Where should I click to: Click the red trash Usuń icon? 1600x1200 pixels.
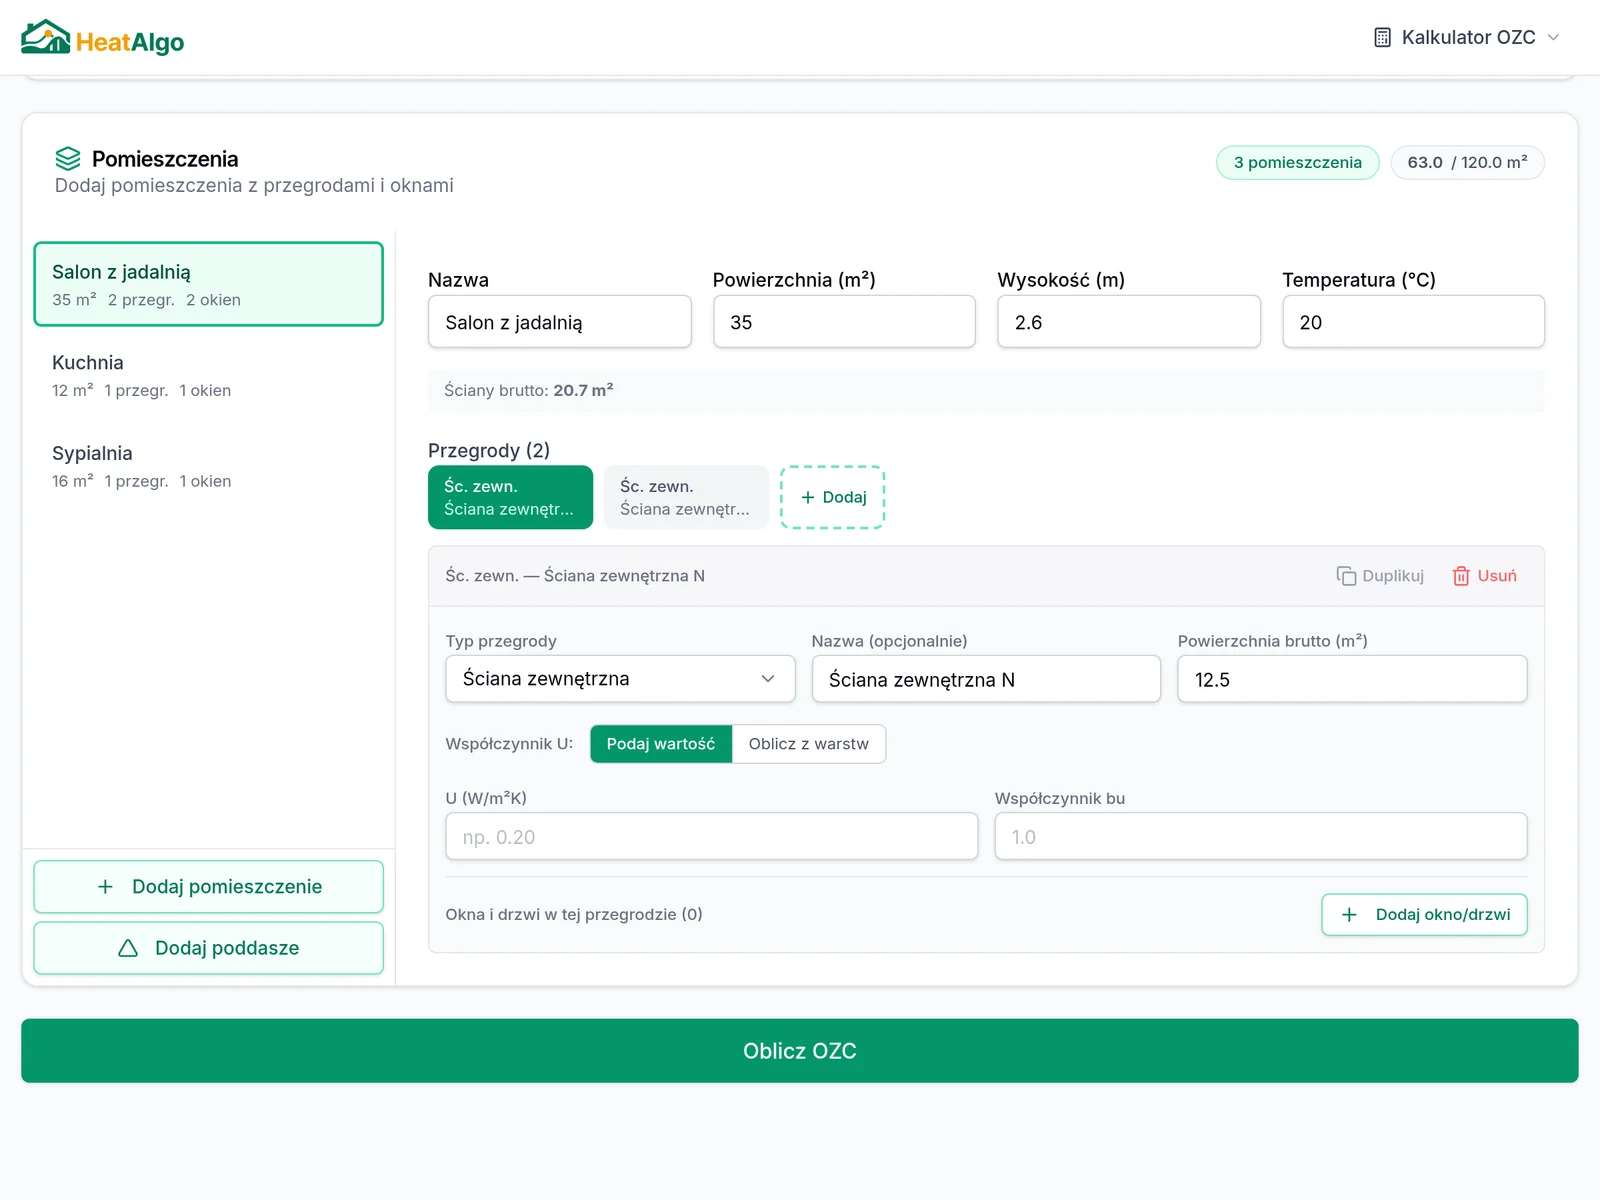pyautogui.click(x=1461, y=576)
